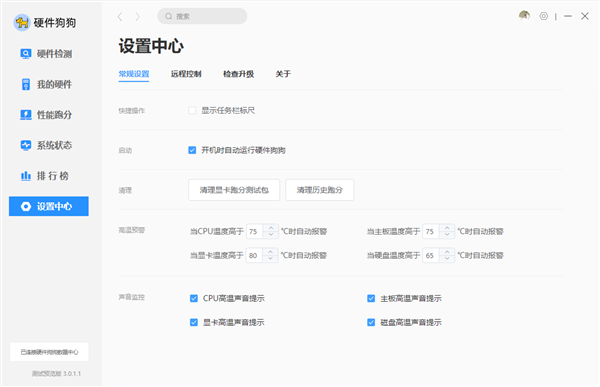Click the 声音监控 section label
Viewport: 600px width, 387px height.
point(131,297)
